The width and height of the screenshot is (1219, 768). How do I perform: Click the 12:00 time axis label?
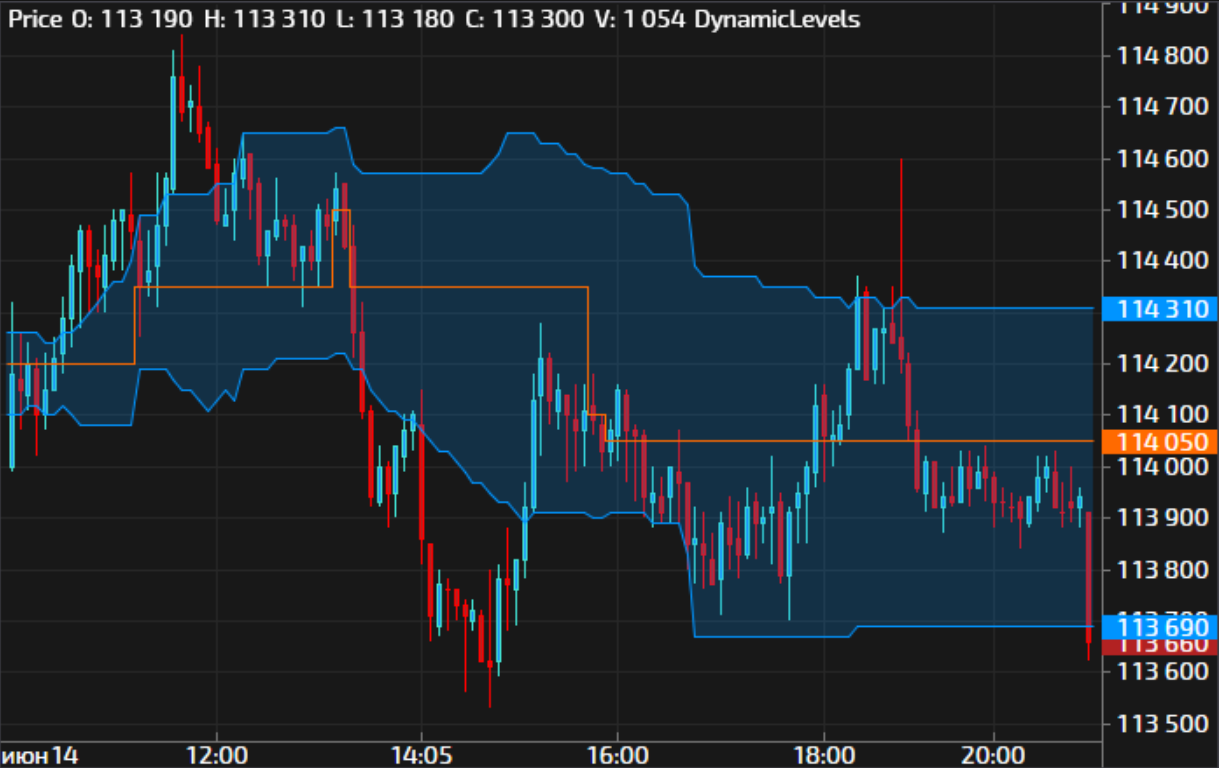tap(217, 754)
